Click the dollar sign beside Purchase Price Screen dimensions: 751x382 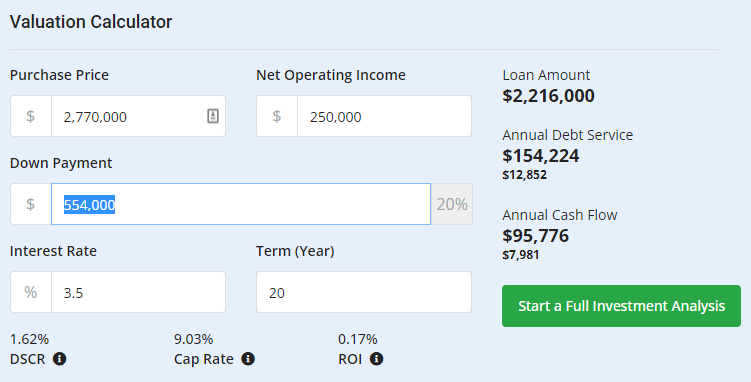point(31,116)
